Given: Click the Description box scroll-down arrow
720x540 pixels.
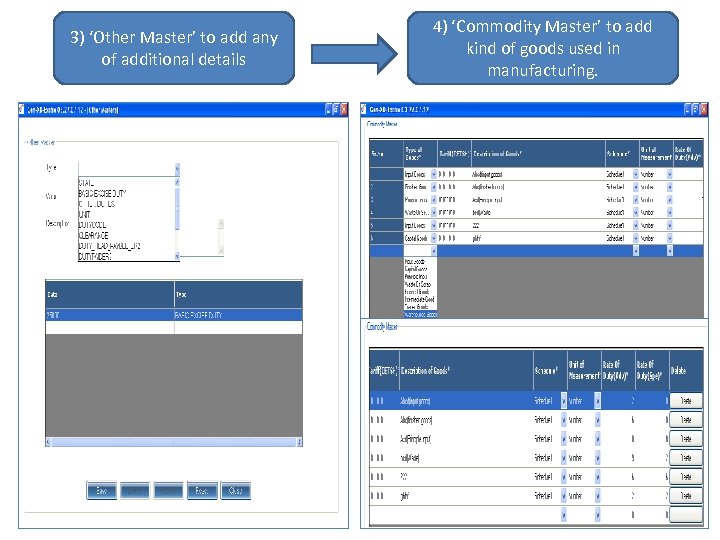Looking at the screenshot, I should (x=221, y=251).
